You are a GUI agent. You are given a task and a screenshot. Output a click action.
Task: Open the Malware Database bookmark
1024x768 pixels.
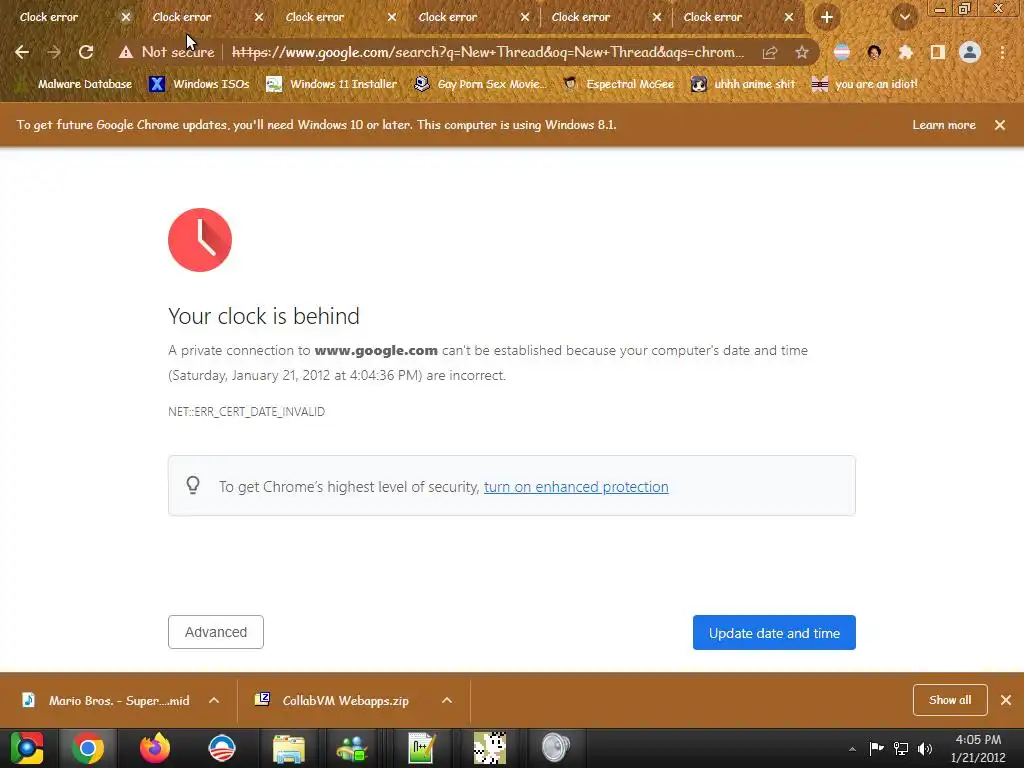pyautogui.click(x=74, y=84)
